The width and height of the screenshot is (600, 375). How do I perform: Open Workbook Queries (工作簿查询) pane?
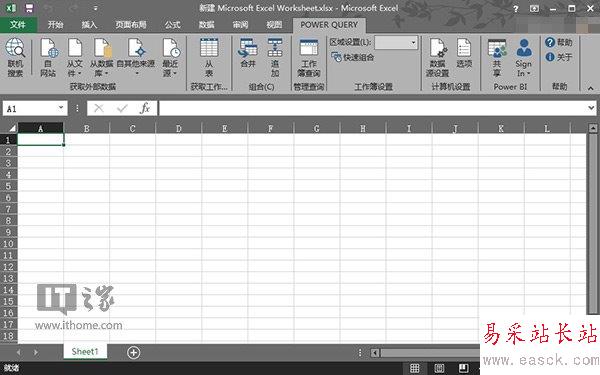tap(309, 57)
